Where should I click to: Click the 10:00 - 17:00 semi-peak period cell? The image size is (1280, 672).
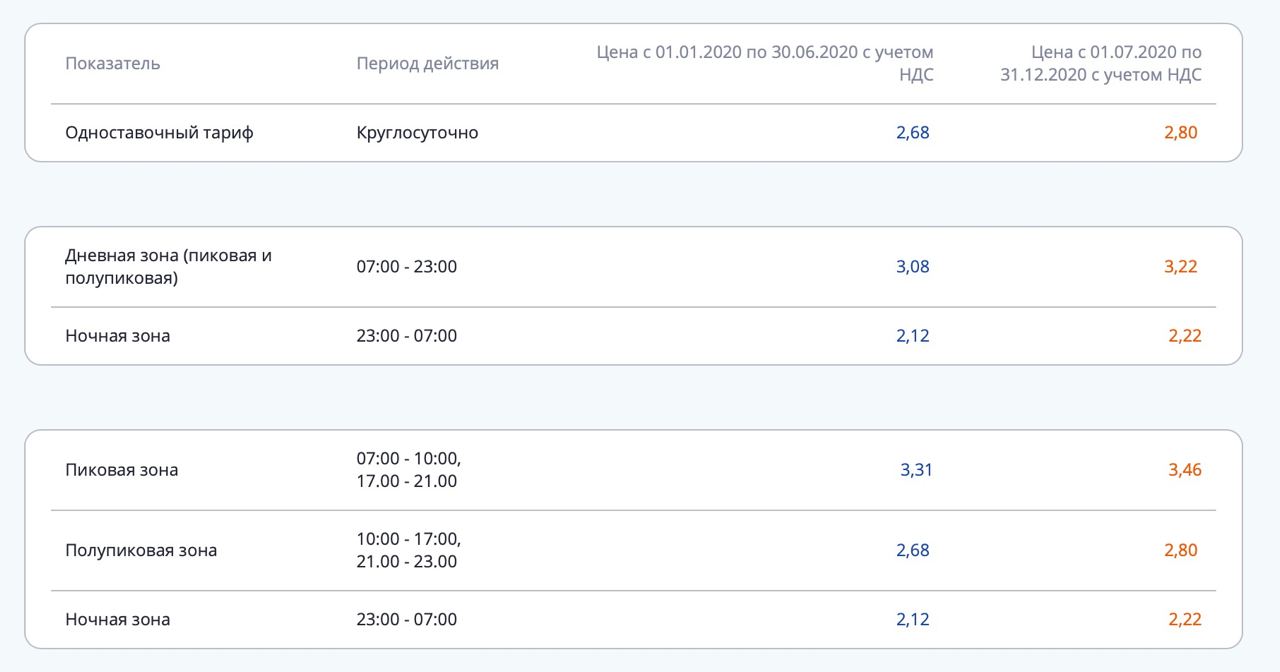click(x=408, y=550)
